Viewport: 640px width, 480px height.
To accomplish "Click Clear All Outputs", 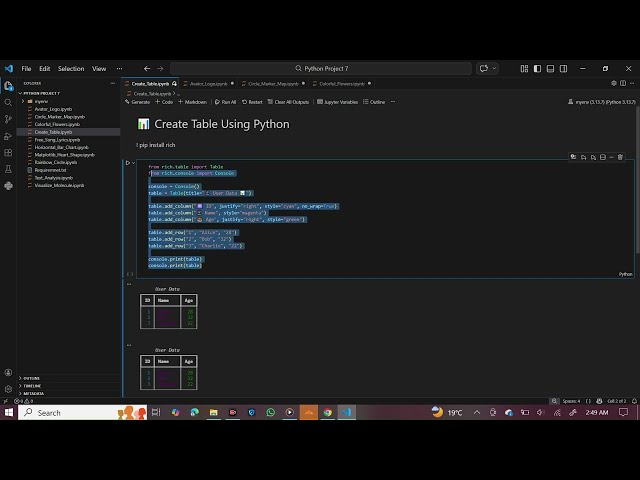I will (288, 102).
